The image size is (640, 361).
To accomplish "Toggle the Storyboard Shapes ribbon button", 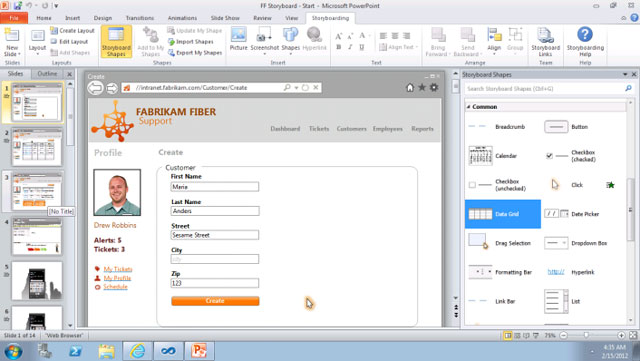I will pyautogui.click(x=116, y=42).
